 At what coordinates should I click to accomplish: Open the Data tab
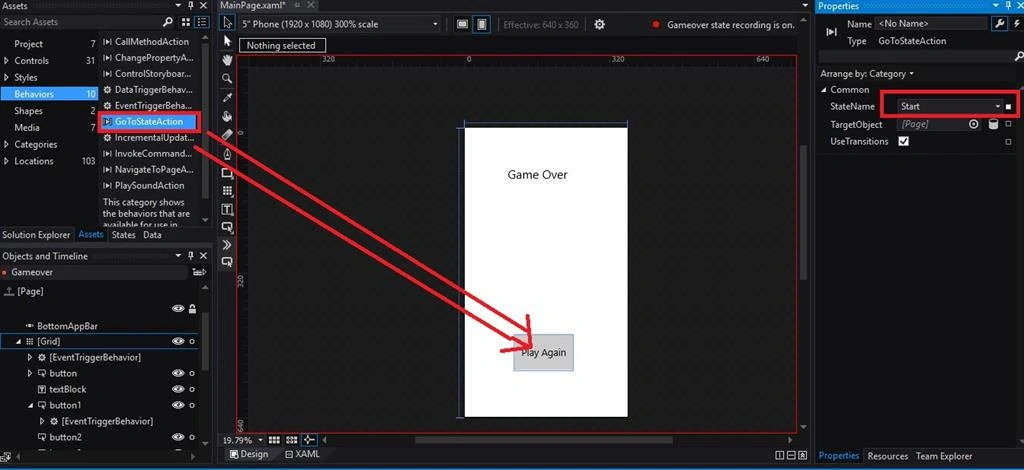152,235
